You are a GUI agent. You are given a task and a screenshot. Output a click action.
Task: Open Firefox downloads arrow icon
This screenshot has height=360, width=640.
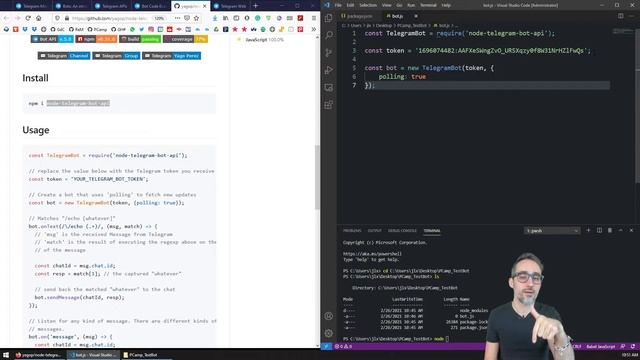pos(215,18)
